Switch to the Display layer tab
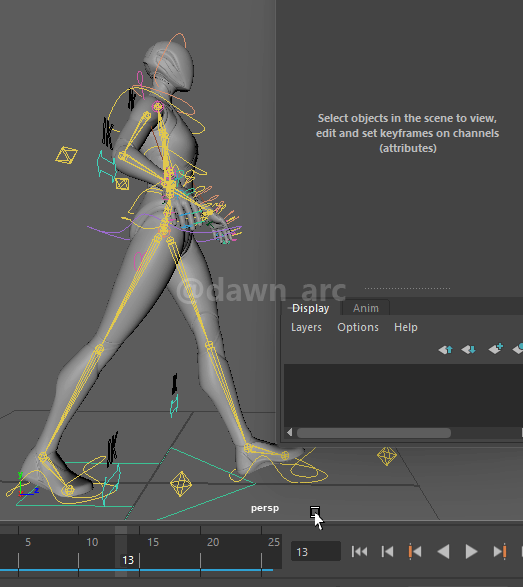This screenshot has height=587, width=523. point(310,308)
